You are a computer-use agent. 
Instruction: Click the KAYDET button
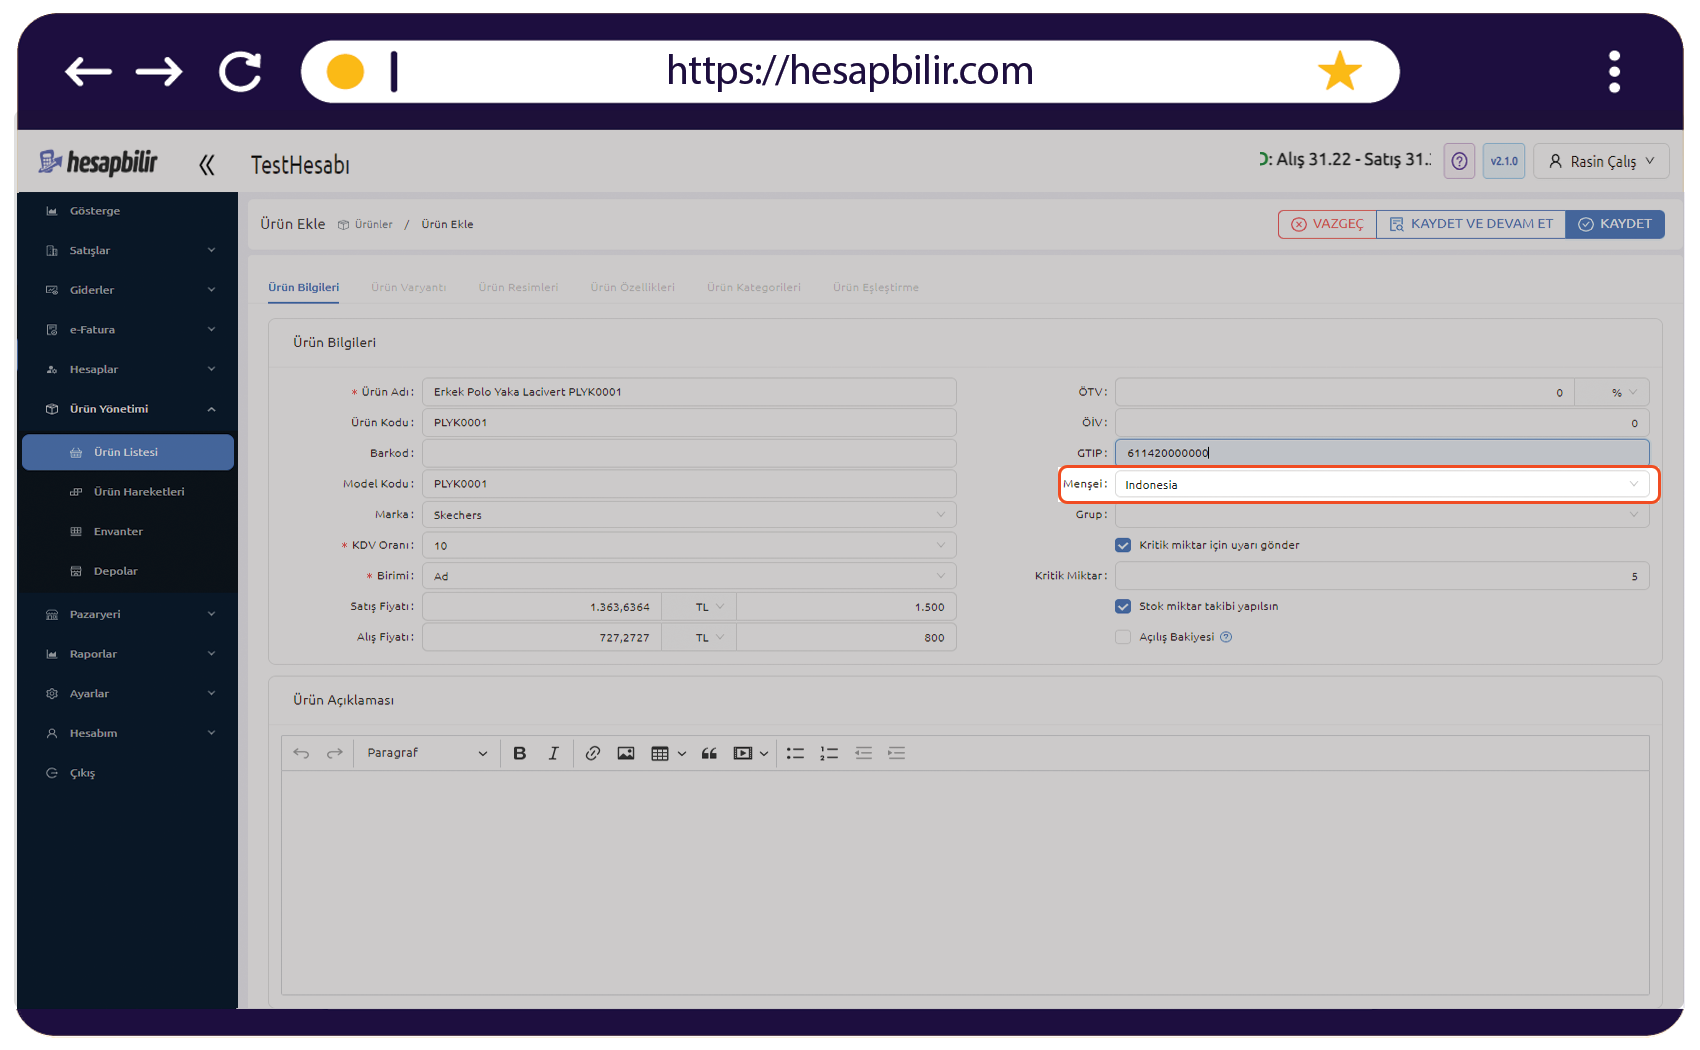click(1615, 224)
